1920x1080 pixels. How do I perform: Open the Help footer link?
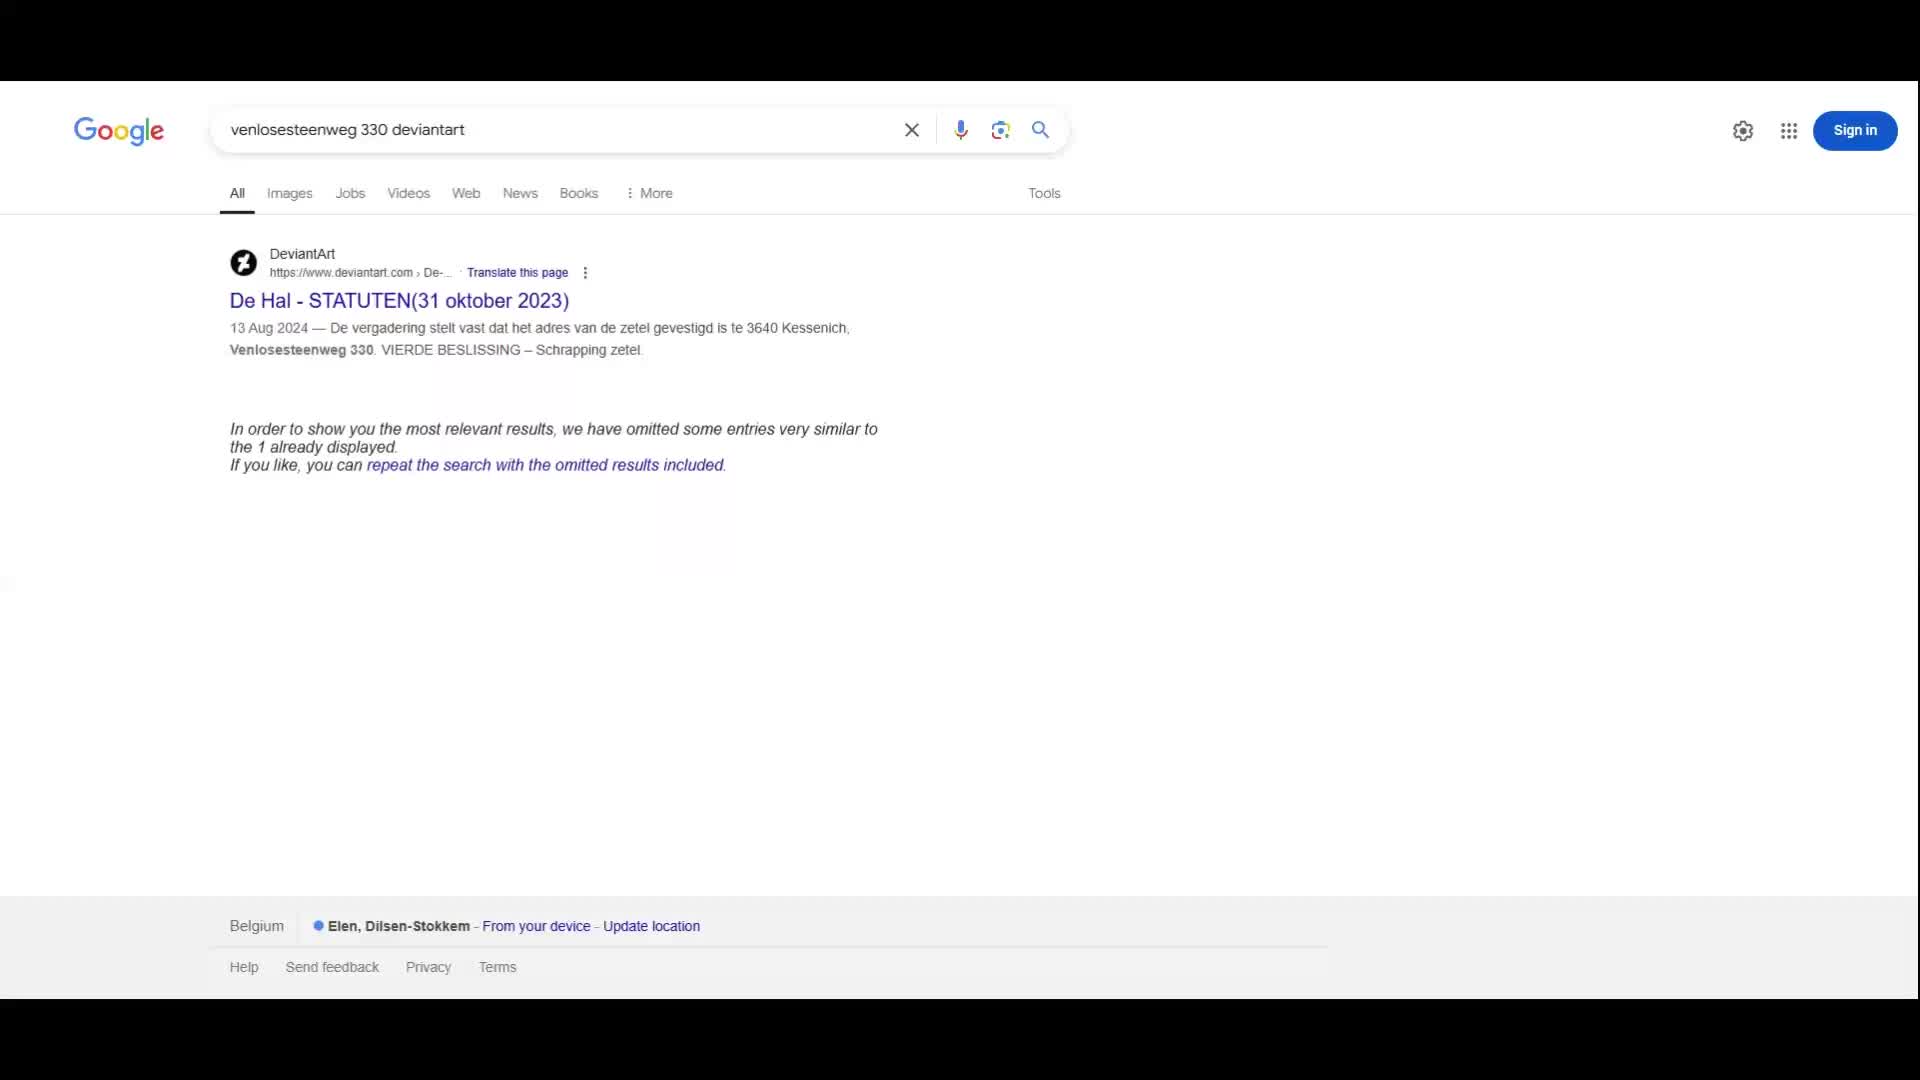244,967
